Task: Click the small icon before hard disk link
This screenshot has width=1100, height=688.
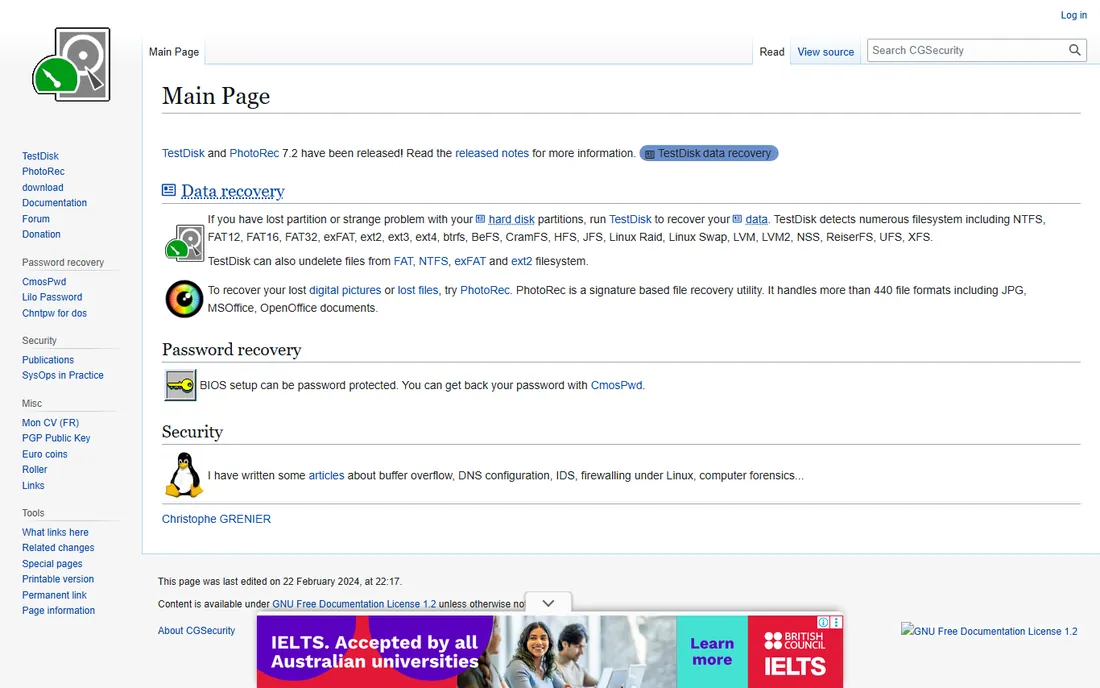Action: click(481, 219)
